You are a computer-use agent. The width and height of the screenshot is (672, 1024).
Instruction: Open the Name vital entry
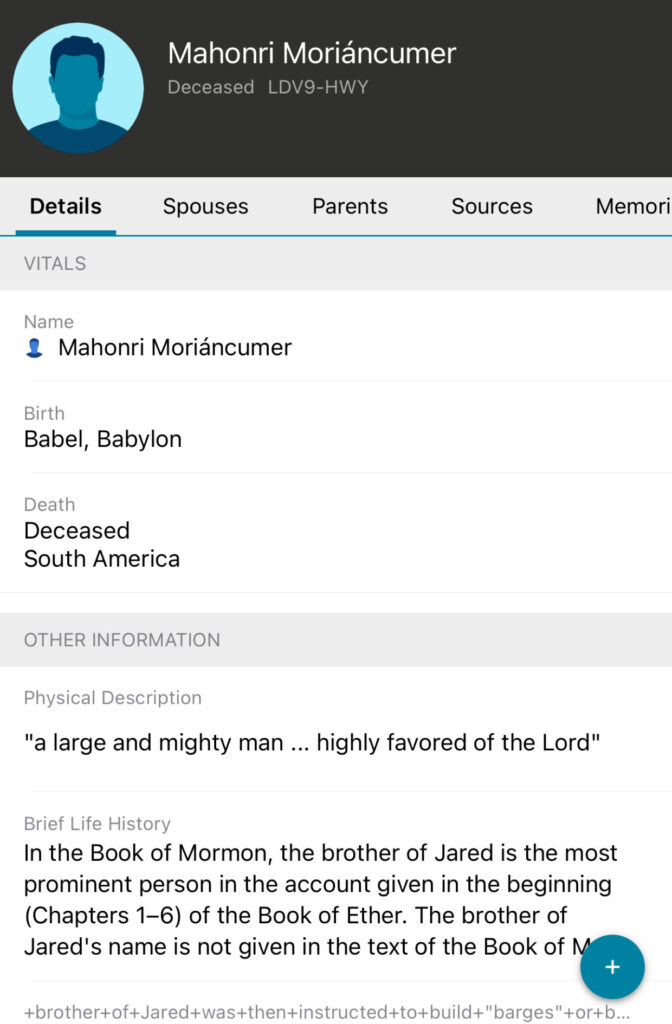tap(175, 348)
